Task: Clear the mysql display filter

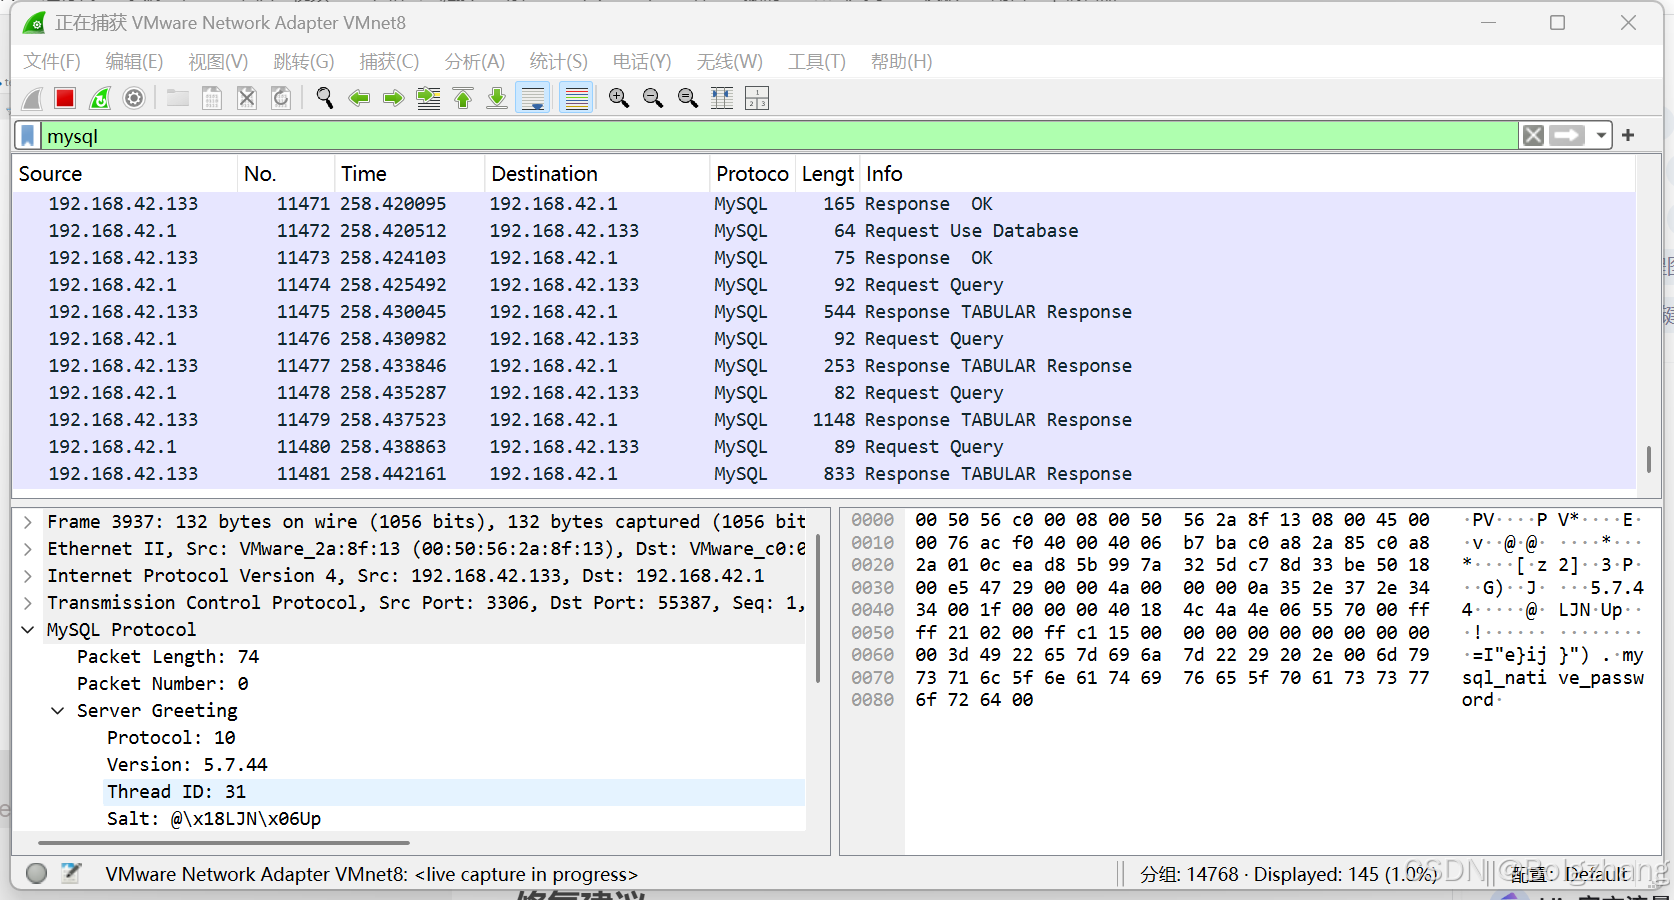Action: [1533, 136]
